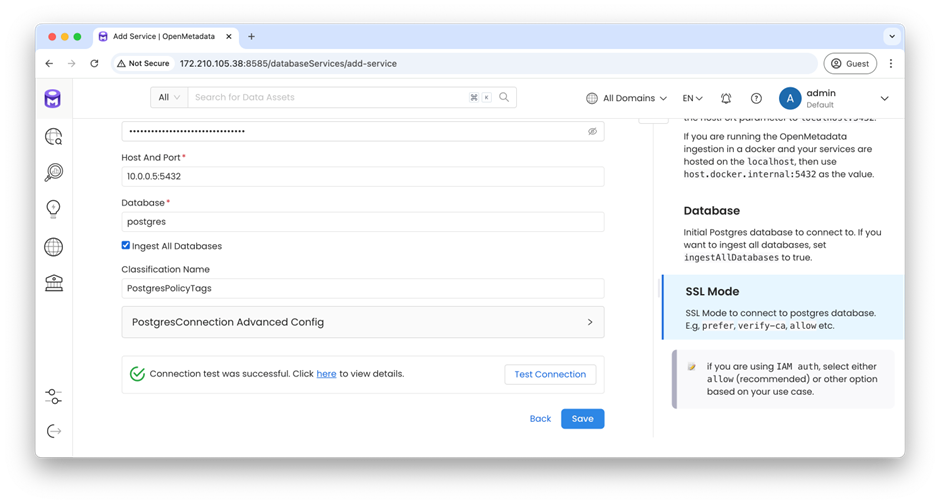Open the Govern building icon in the sidebar

point(53,283)
